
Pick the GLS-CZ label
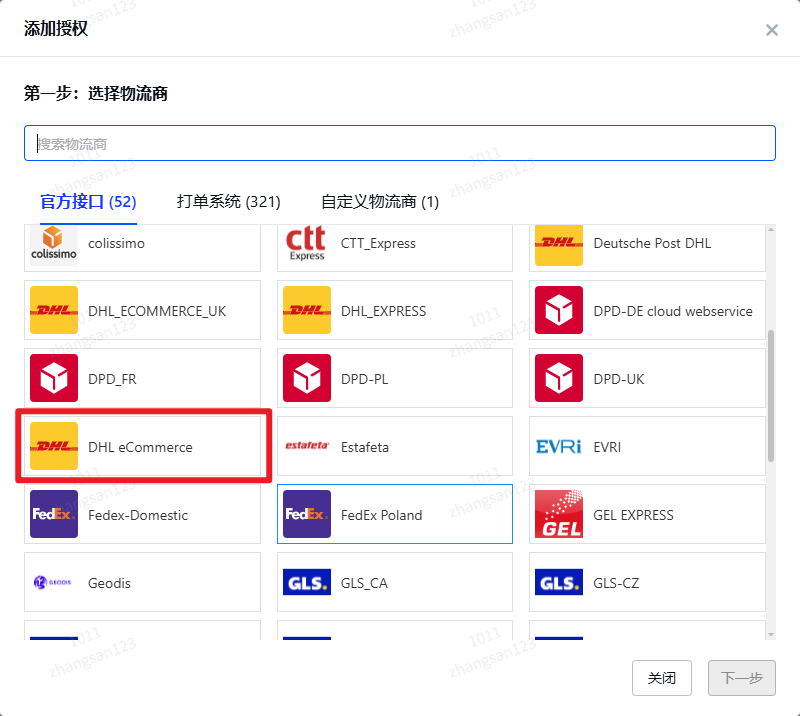616,583
